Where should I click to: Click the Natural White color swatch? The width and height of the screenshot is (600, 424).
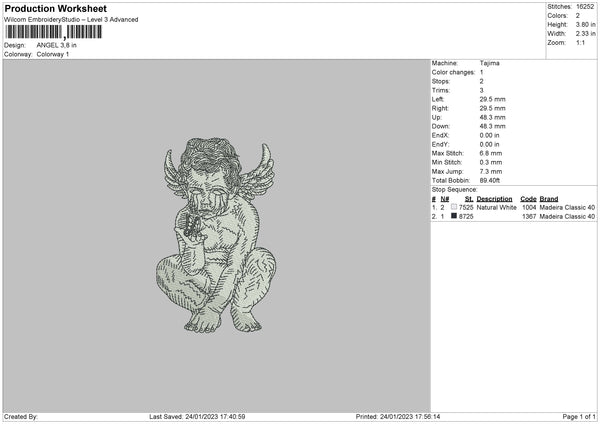click(454, 207)
